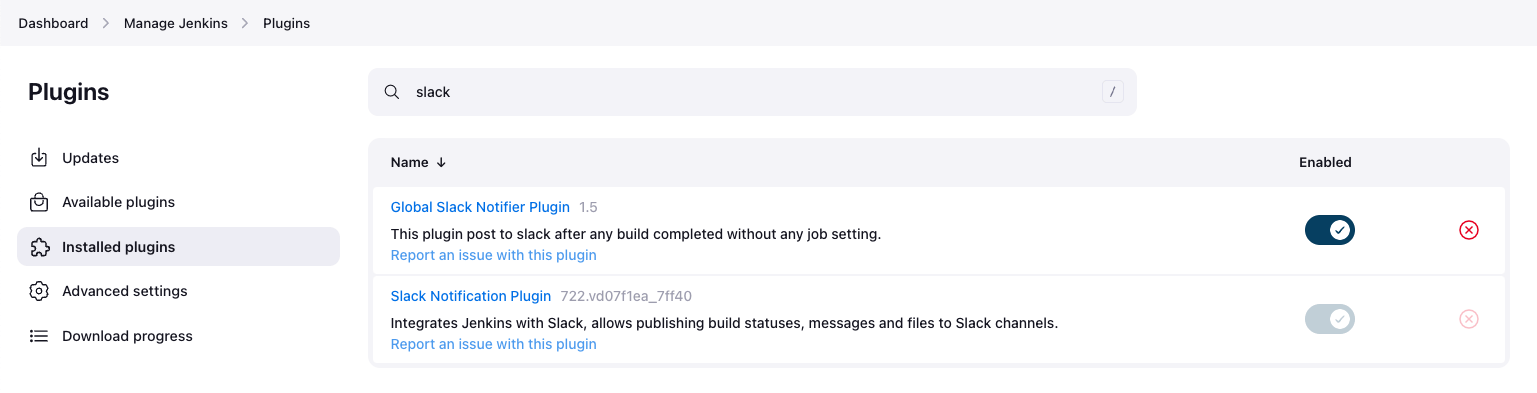
Task: Toggle the Slack Notification Plugin enabled switch
Action: point(1330,319)
